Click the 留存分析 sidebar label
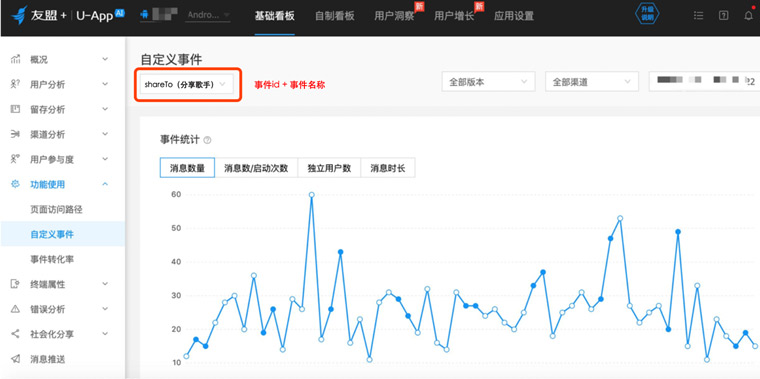760x379 pixels. [x=48, y=110]
